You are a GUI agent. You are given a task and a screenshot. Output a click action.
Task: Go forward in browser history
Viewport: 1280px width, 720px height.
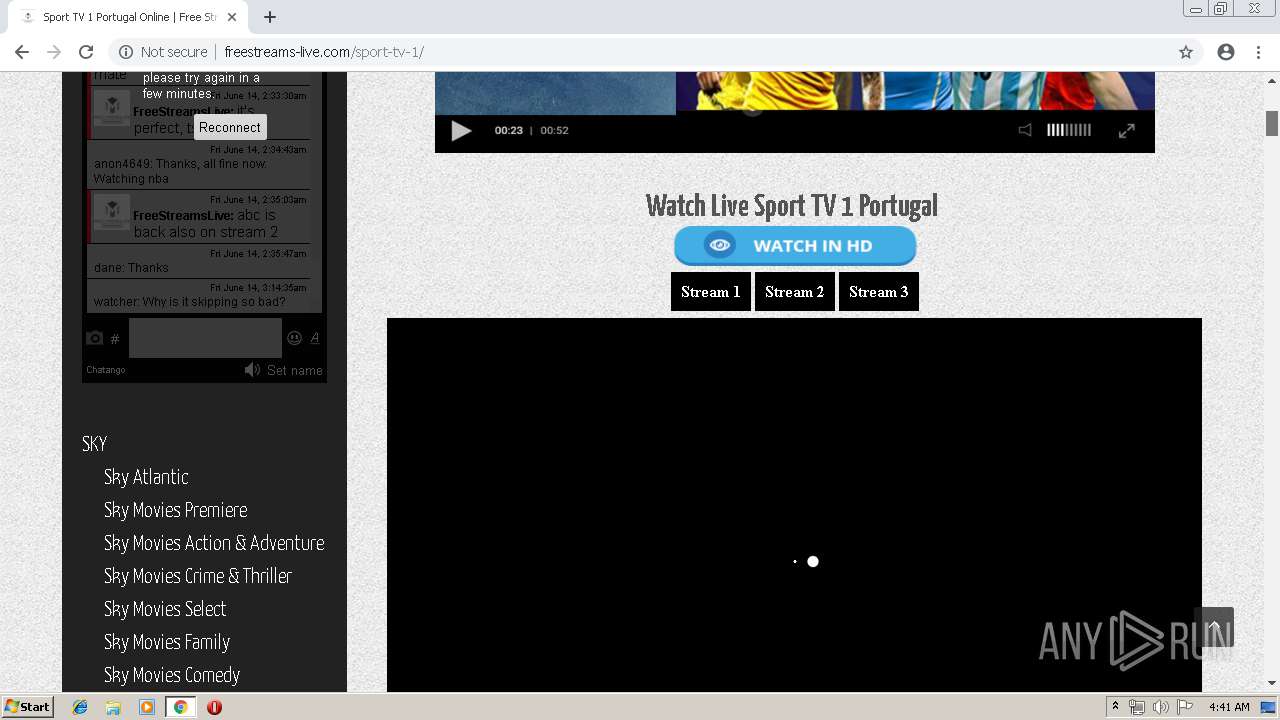54,52
